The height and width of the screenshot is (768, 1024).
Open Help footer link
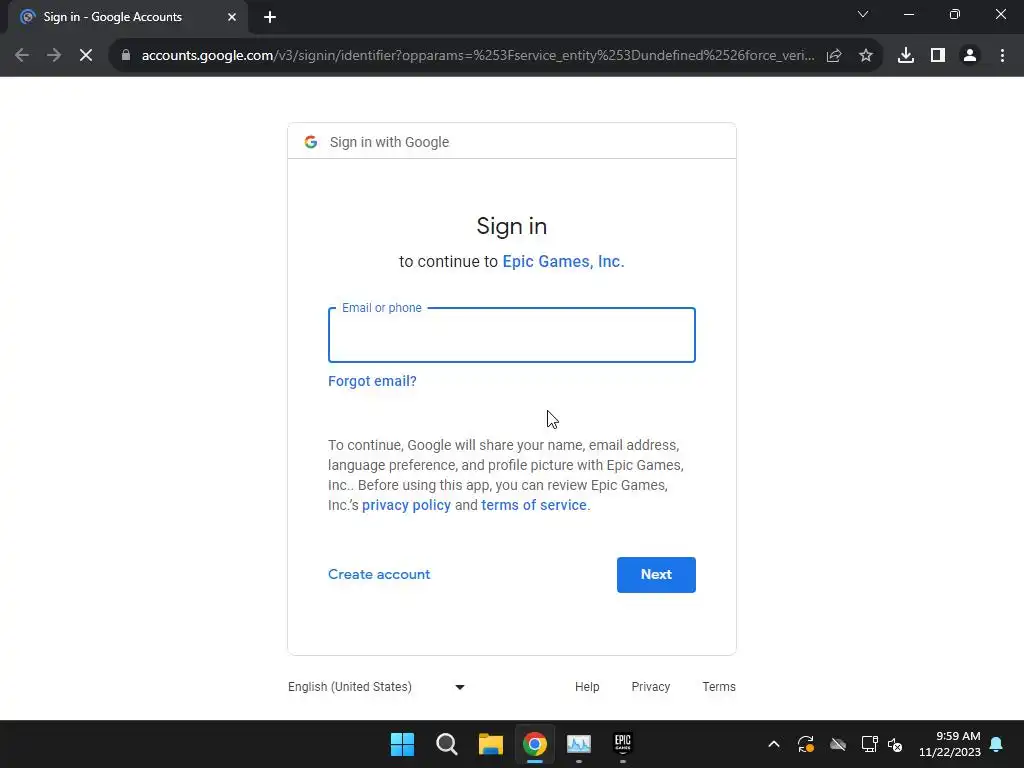pyautogui.click(x=587, y=687)
